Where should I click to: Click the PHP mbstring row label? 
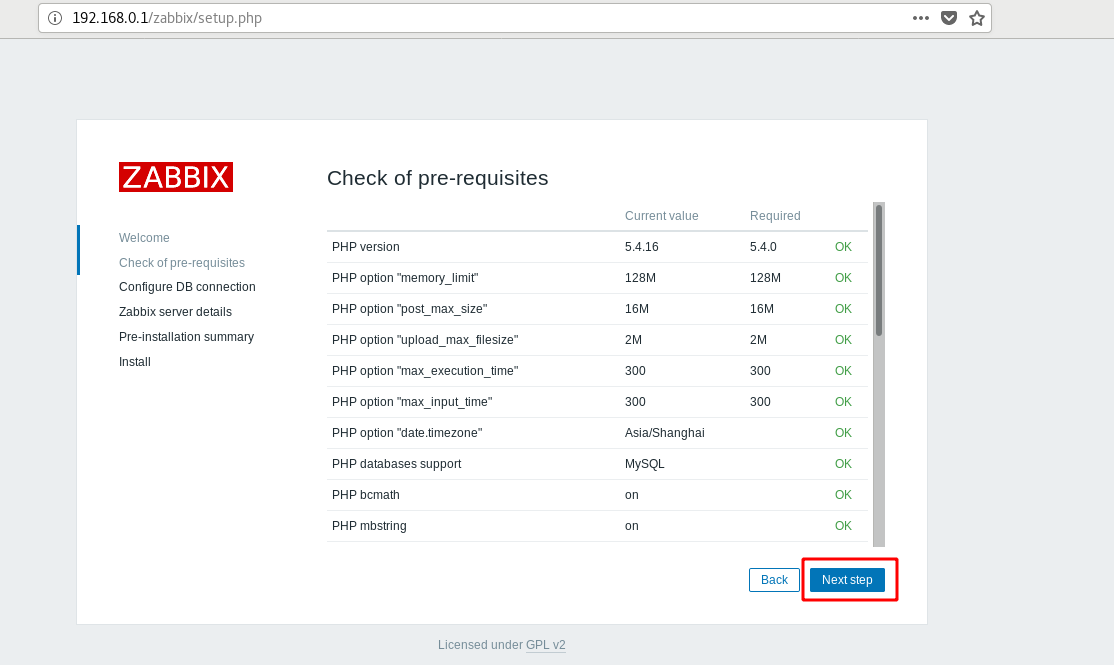369,526
